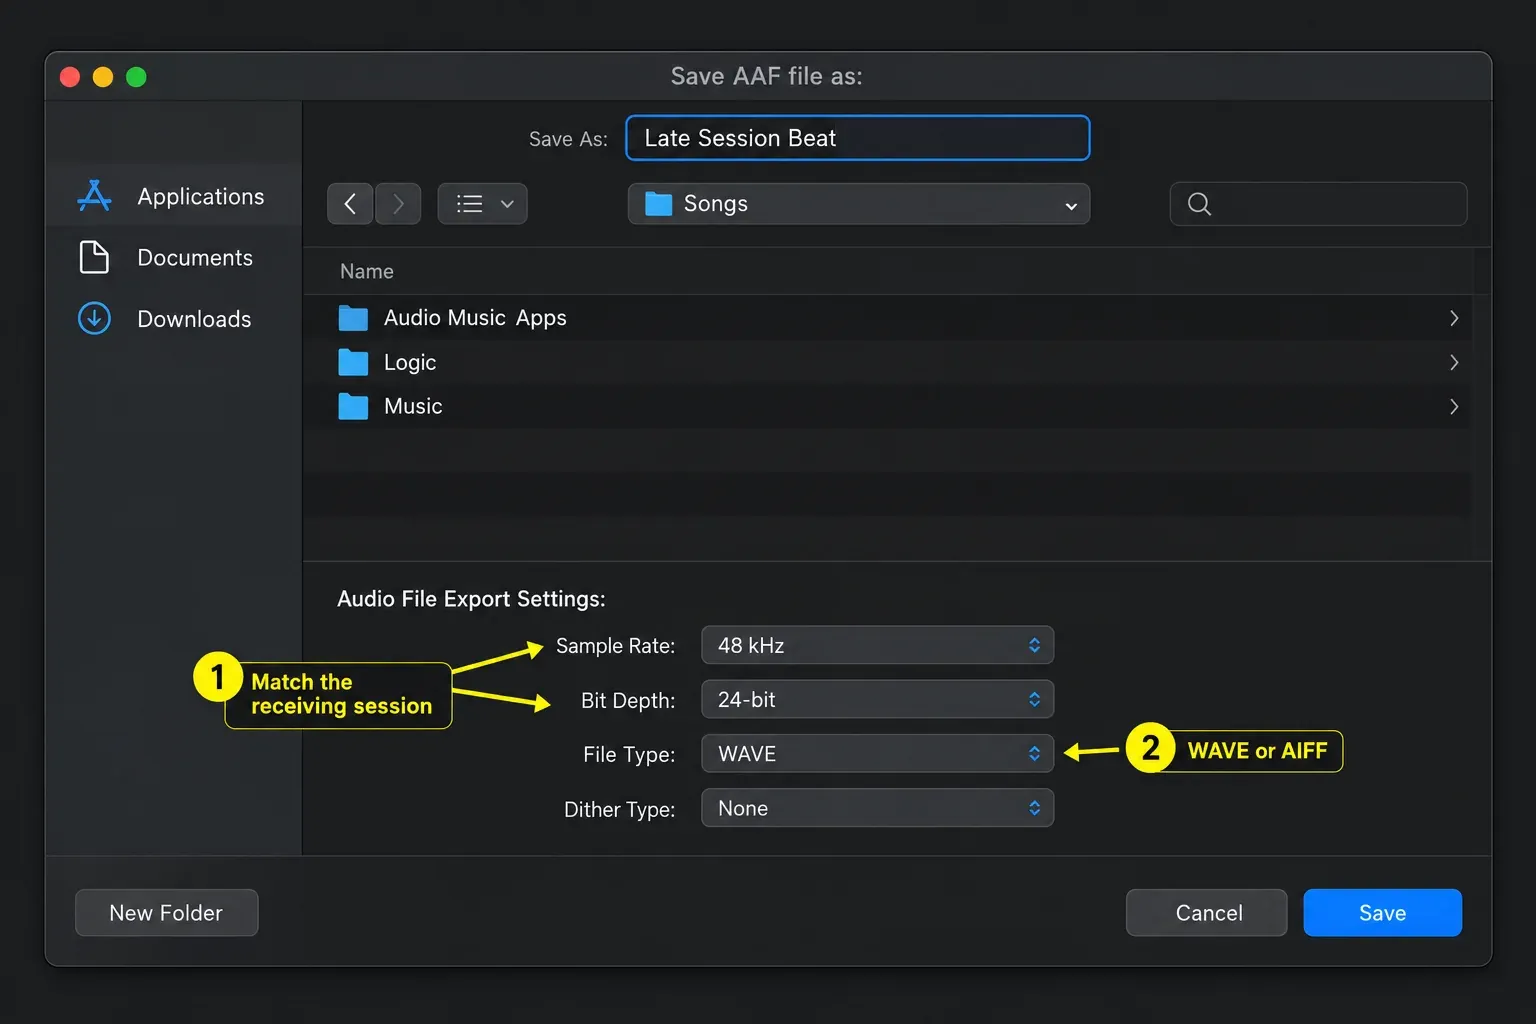Expand chevron on the Music row
The image size is (1536, 1024).
[x=1454, y=406]
